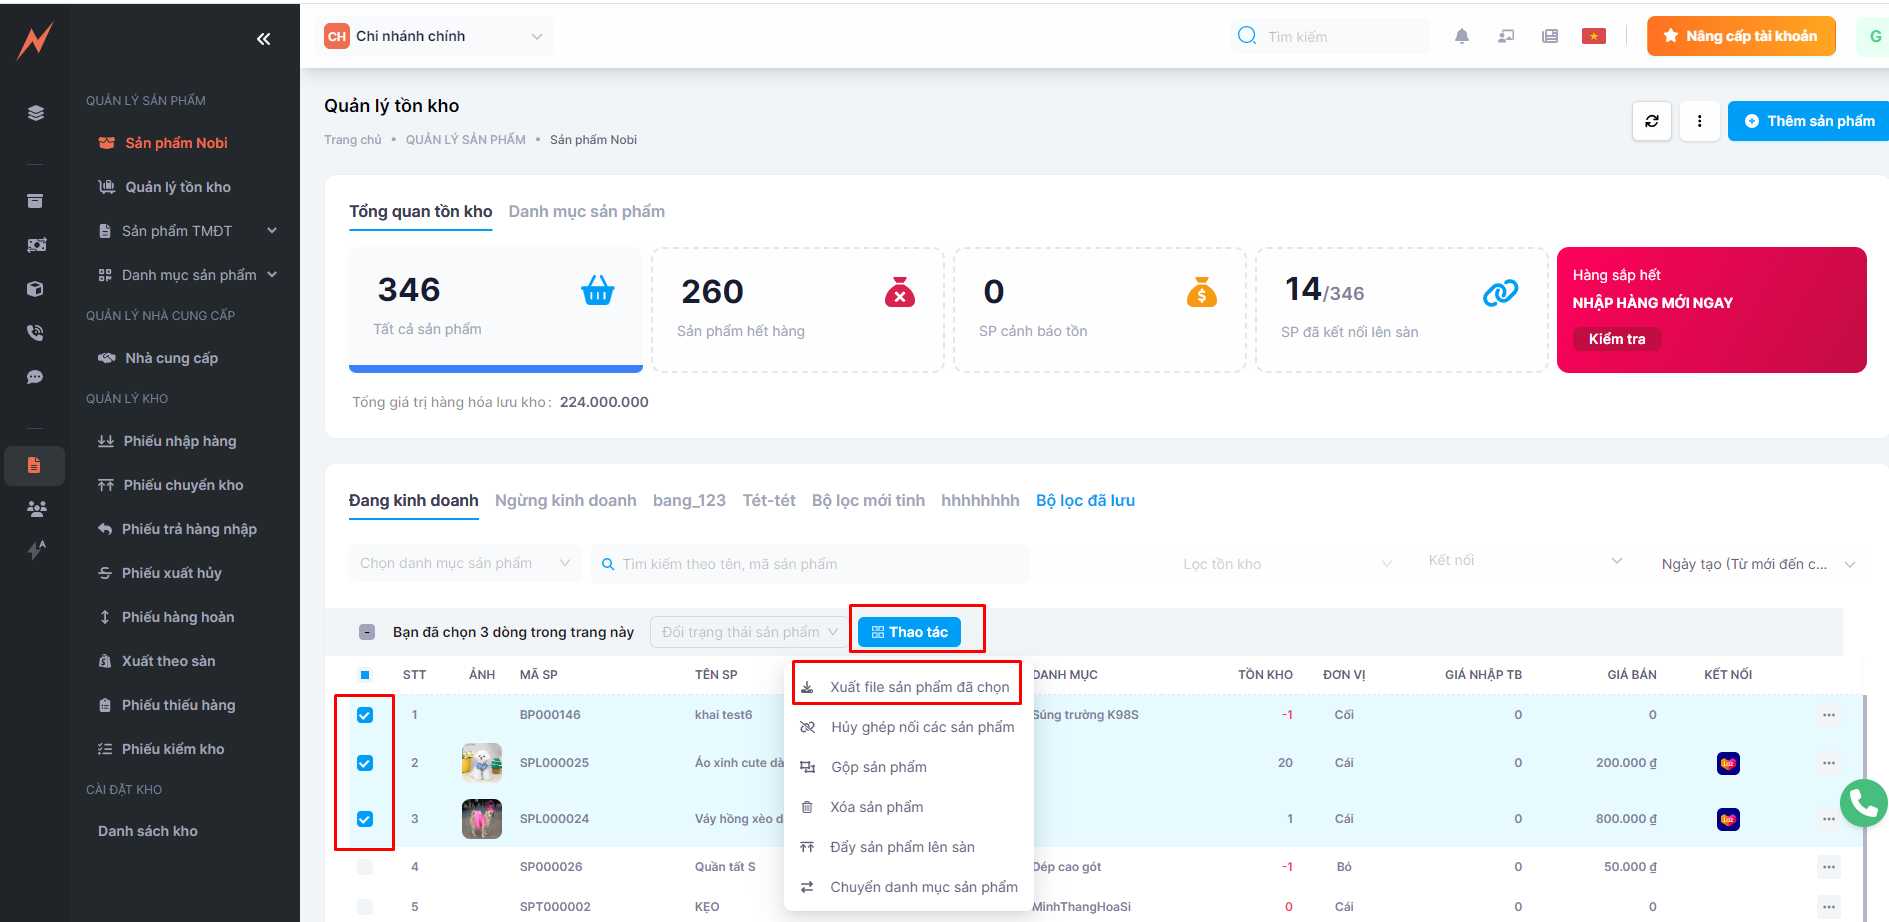The height and width of the screenshot is (922, 1889).
Task: Collapse the sidebar with double-chevron icon
Action: tap(263, 39)
